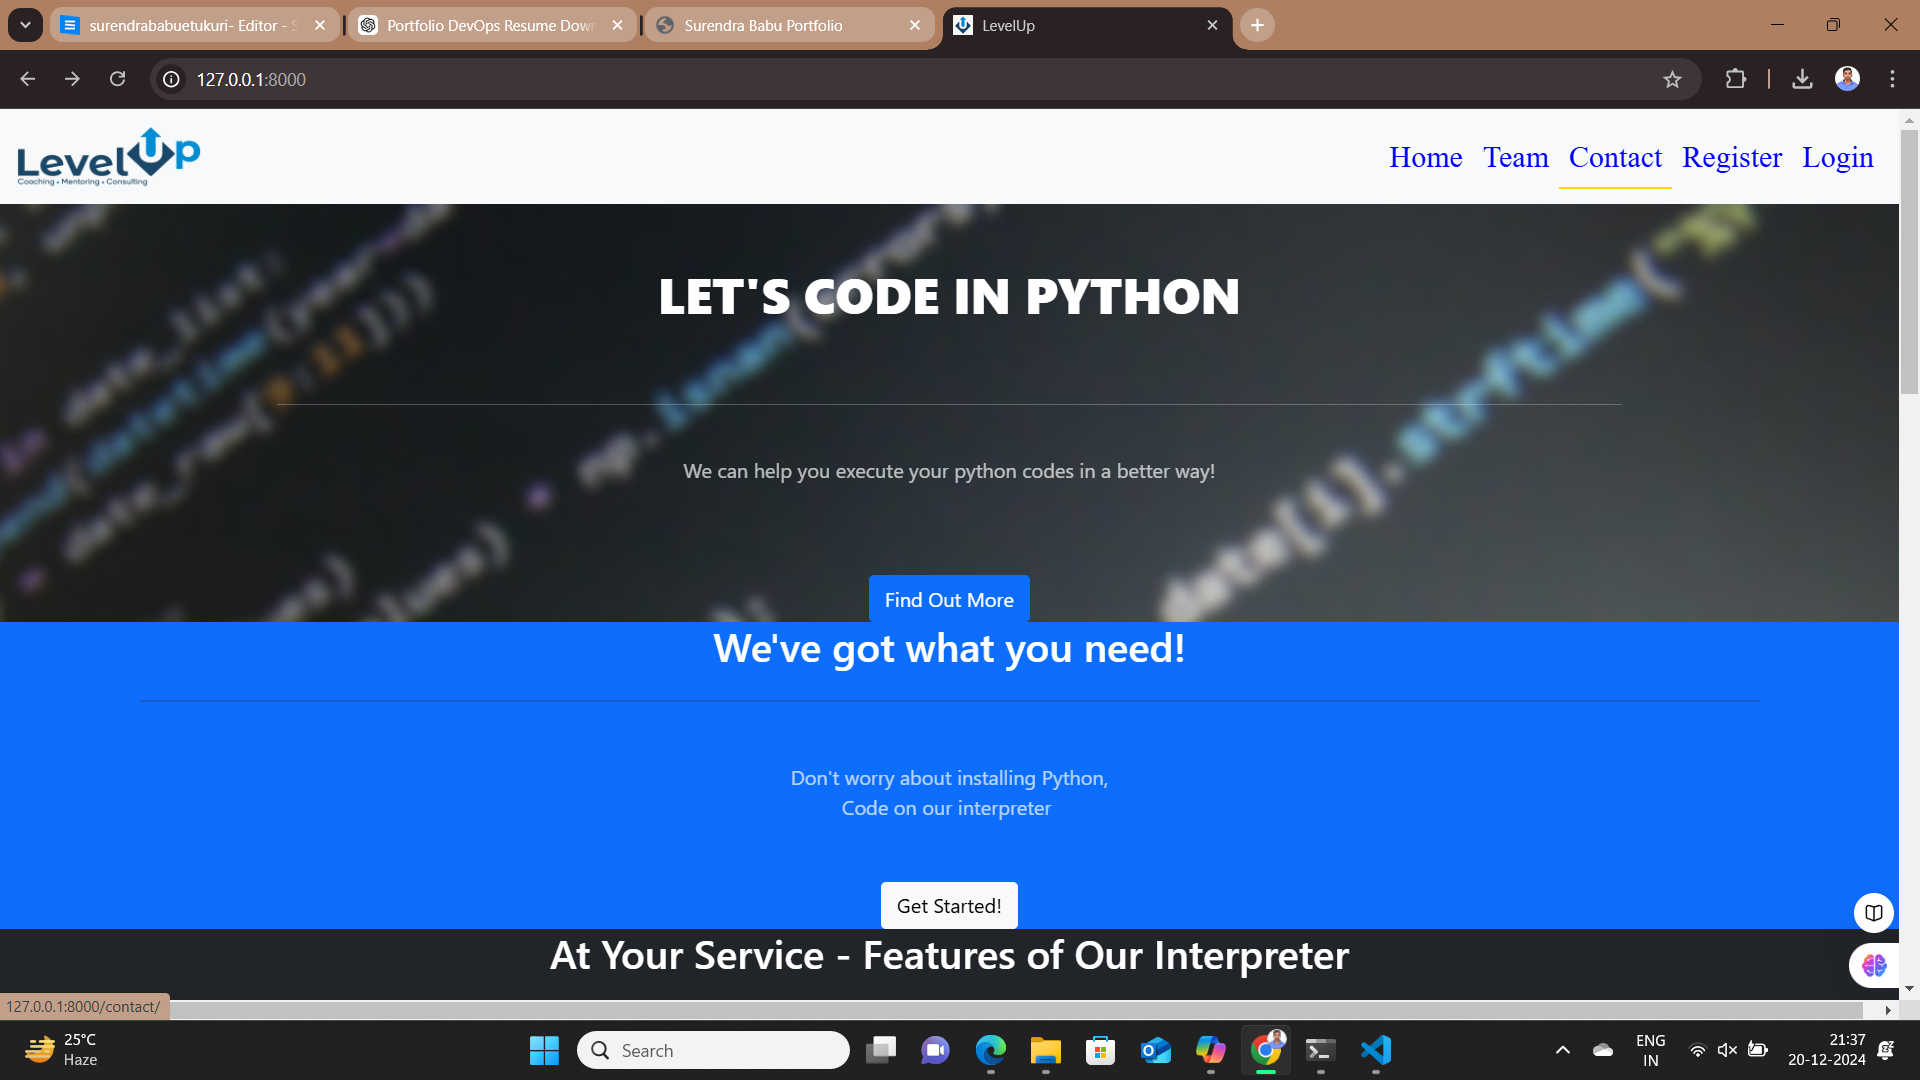Bookmark this page with star icon
Viewport: 1920px width, 1080px height.
1672,80
